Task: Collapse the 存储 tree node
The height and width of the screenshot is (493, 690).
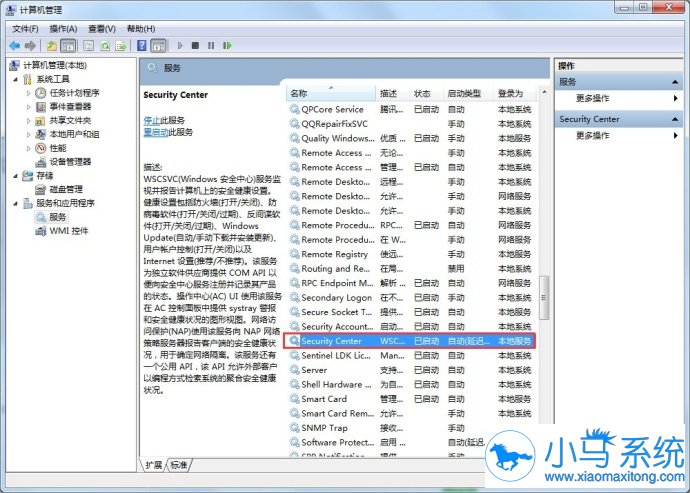Action: [16, 176]
